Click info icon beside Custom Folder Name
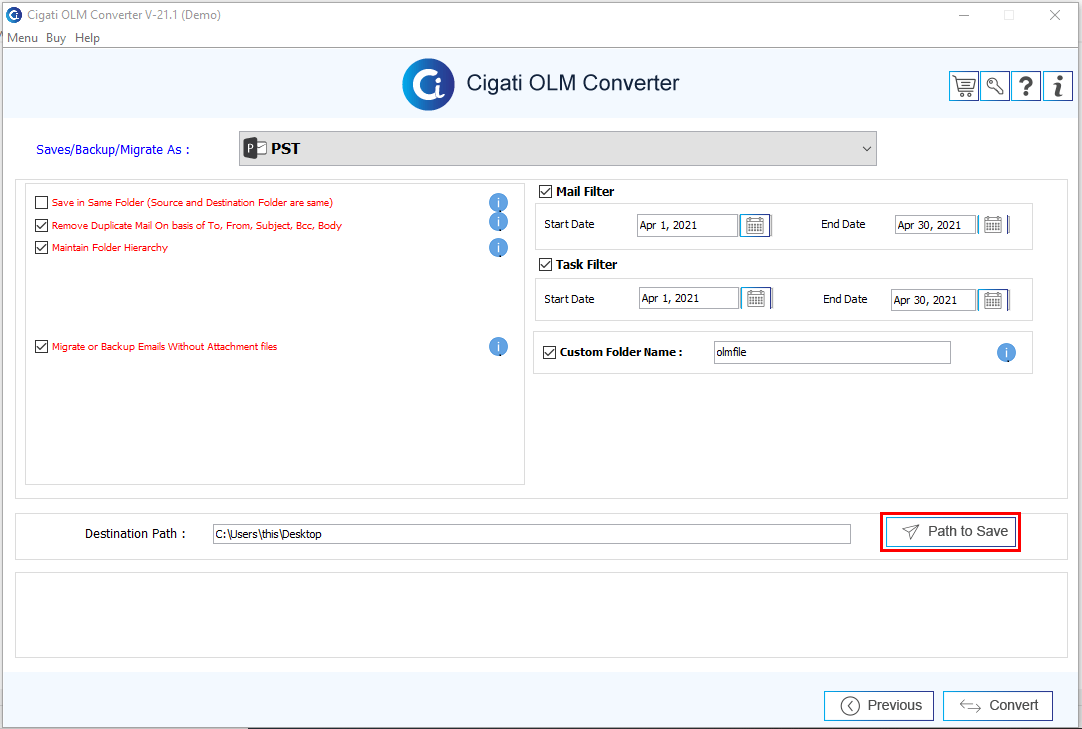This screenshot has height=729, width=1082. pyautogui.click(x=1006, y=353)
